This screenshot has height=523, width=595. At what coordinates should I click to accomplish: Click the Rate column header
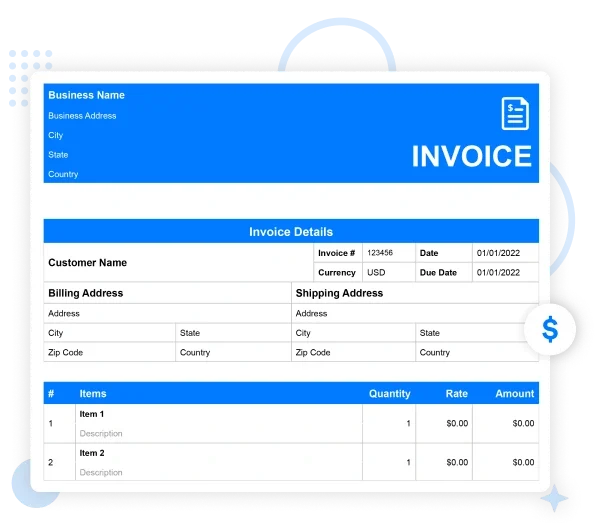tap(456, 394)
